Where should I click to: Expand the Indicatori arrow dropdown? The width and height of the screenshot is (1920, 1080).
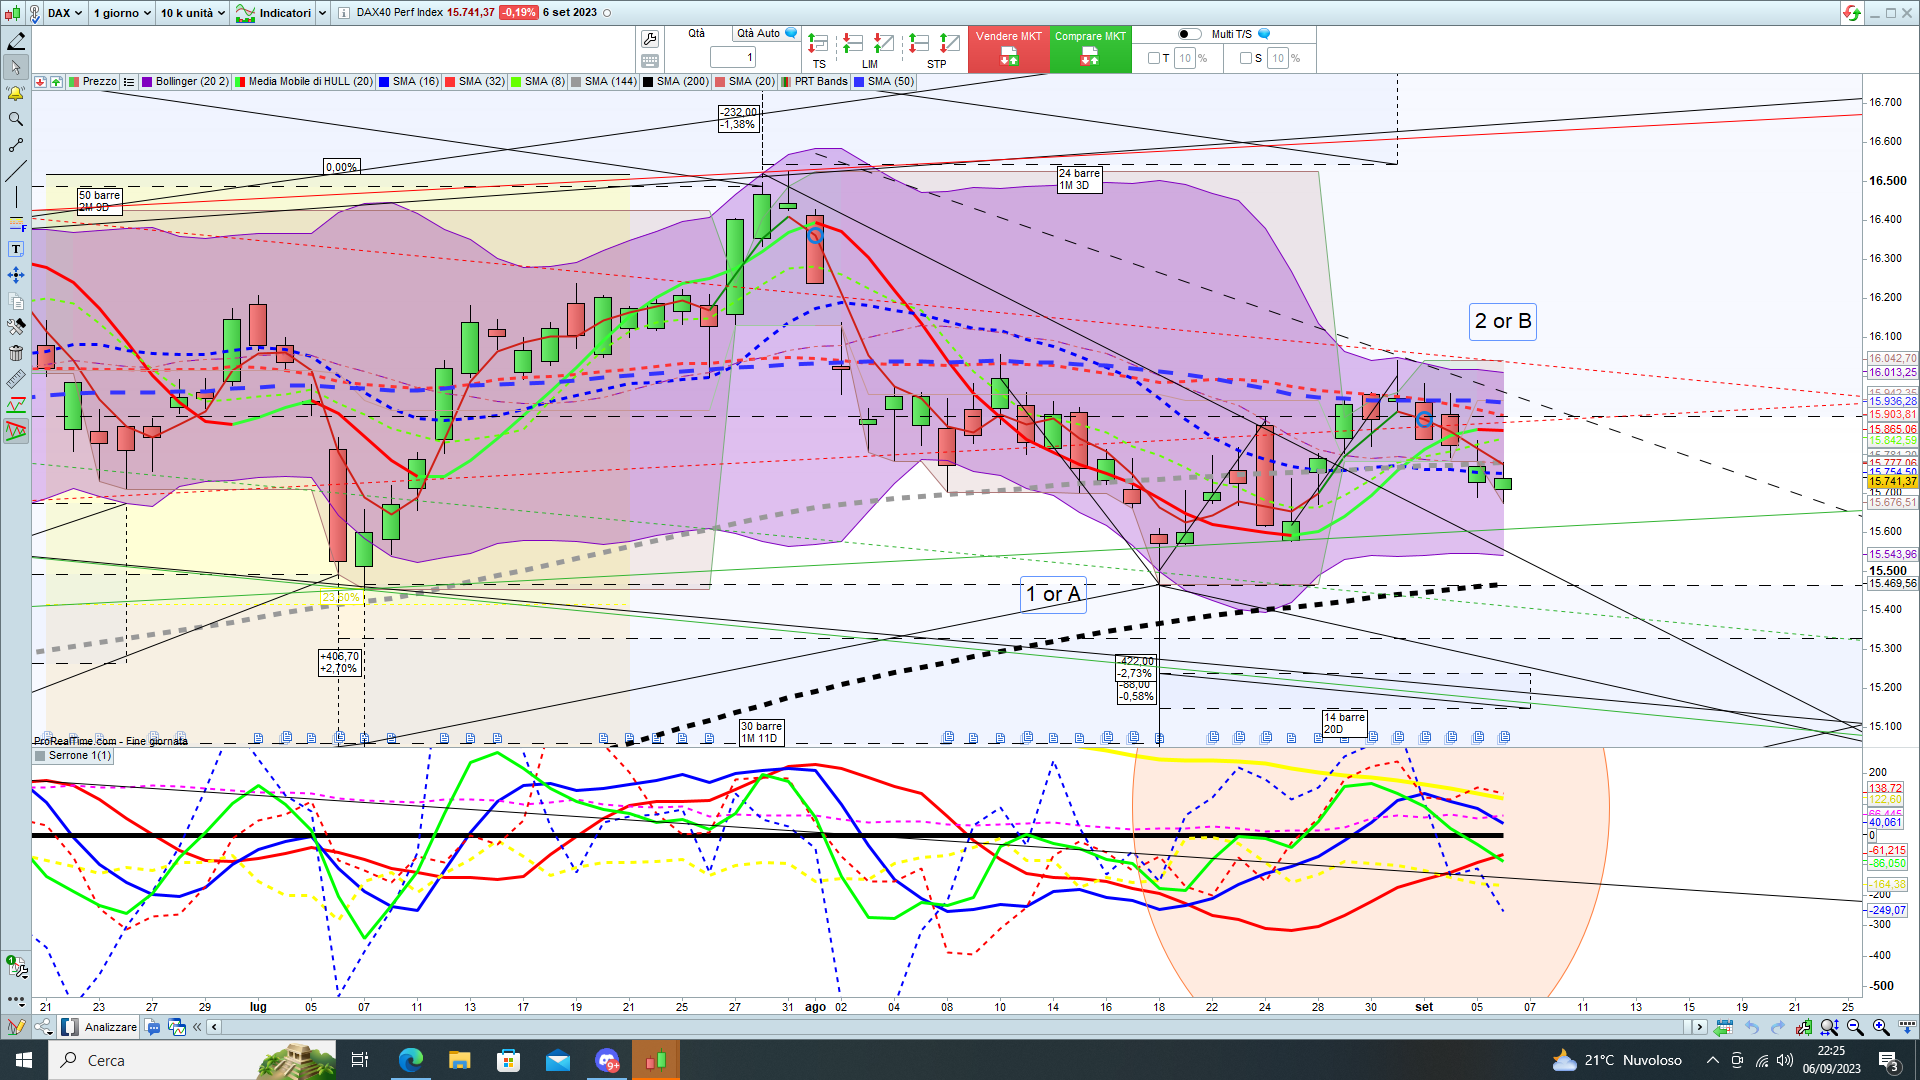(322, 13)
